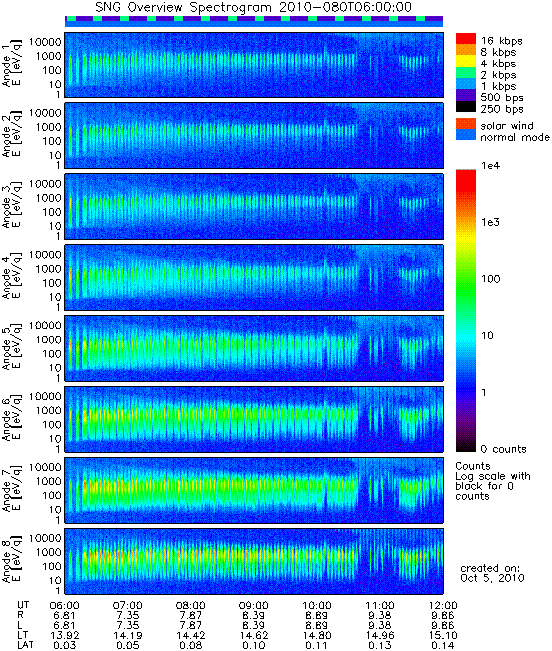Click the LAT value 0.14
Image resolution: width=552 pixels, height=651 pixels.
443,645
